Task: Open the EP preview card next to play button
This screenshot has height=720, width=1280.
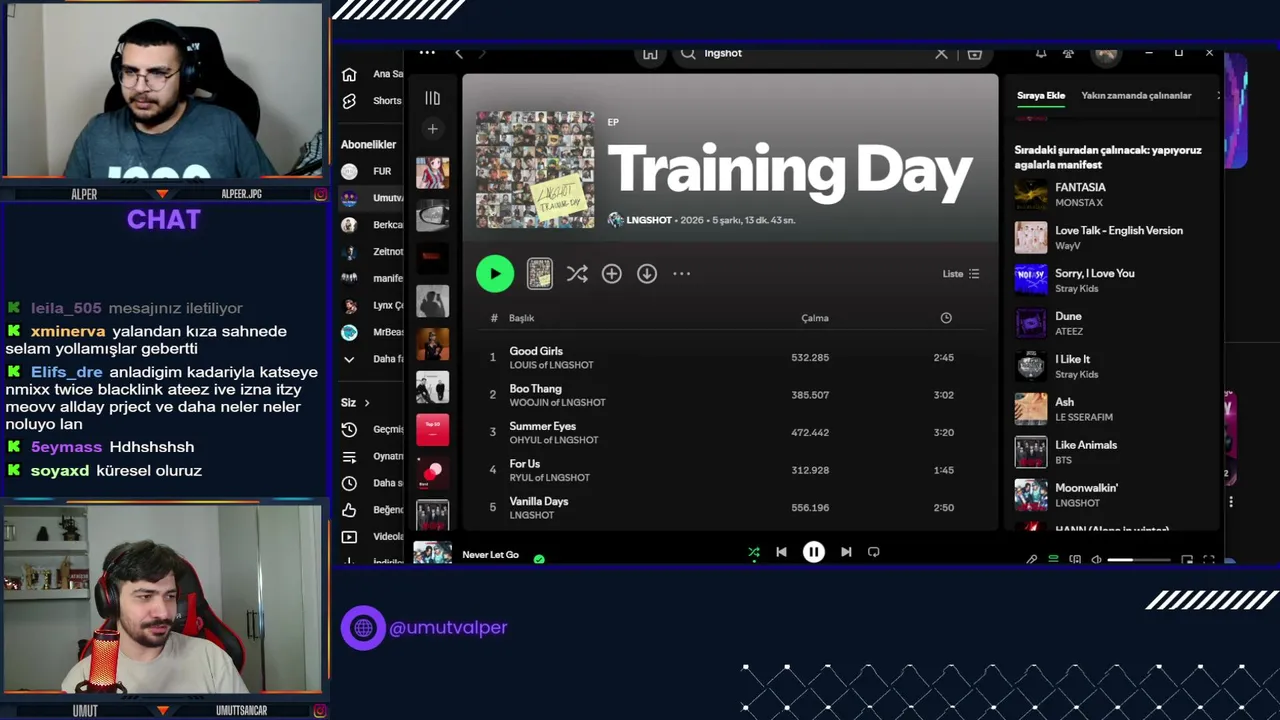Action: click(540, 273)
